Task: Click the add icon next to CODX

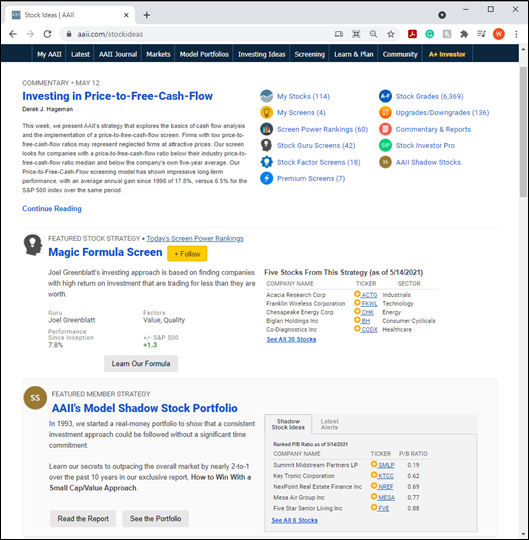Action: [357, 329]
